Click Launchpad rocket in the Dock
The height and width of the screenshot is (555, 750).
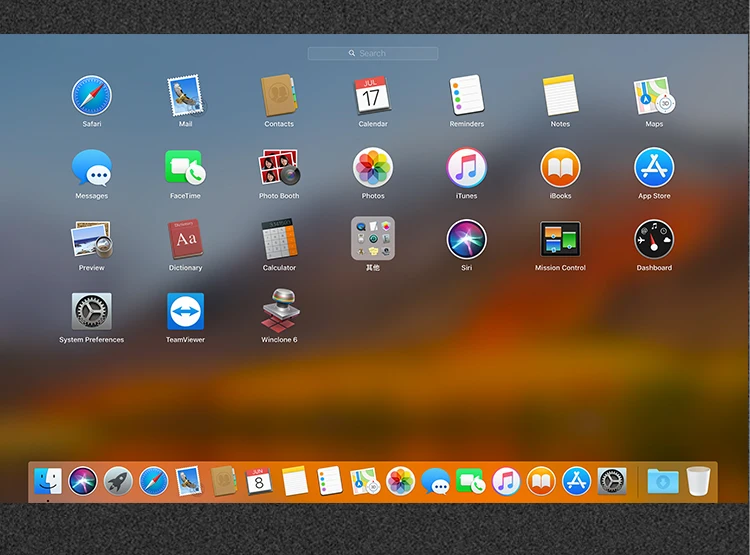[x=118, y=481]
